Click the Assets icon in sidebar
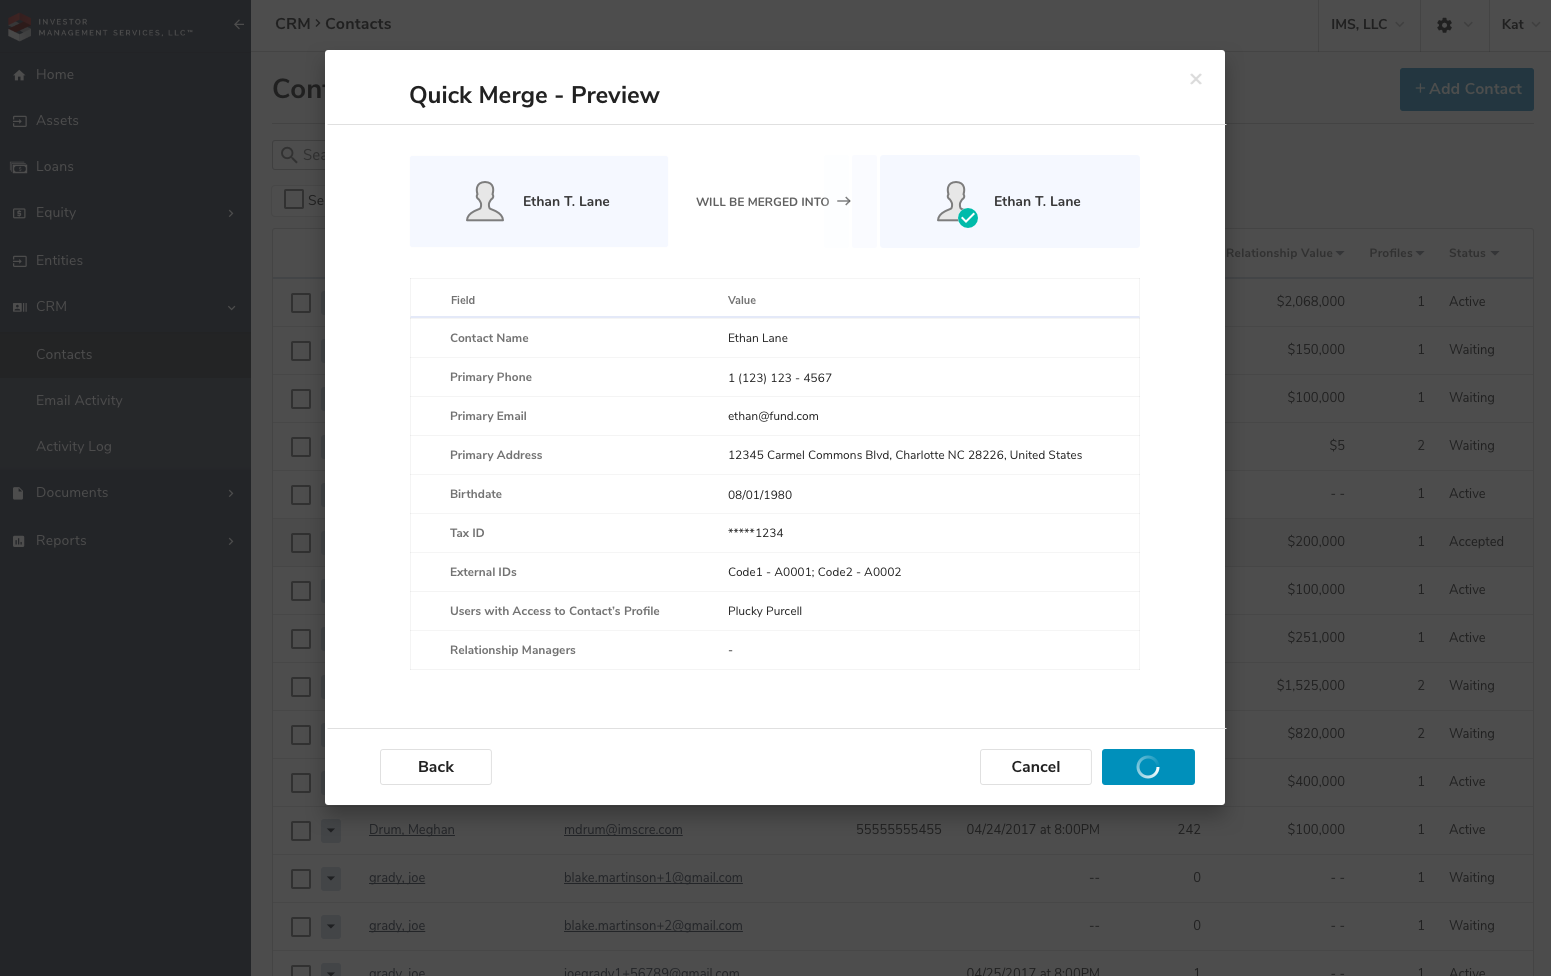Screen dimensions: 1551x976 pyautogui.click(x=19, y=121)
